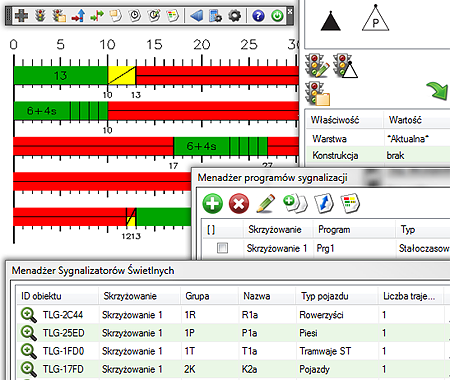Click the green 13 phase in first signal bar
This screenshot has width=450, height=380.
click(x=61, y=75)
